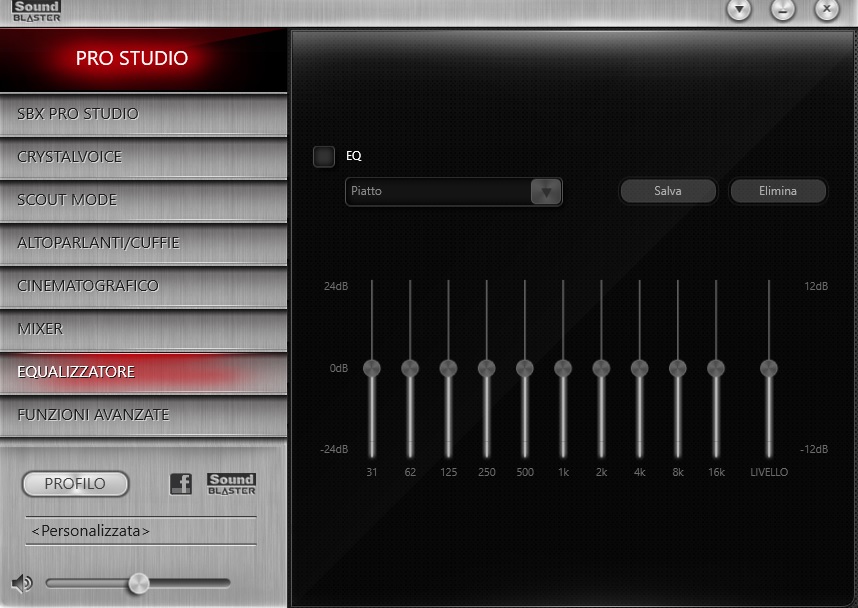Minimize the Sound Blaster window

[x=783, y=9]
